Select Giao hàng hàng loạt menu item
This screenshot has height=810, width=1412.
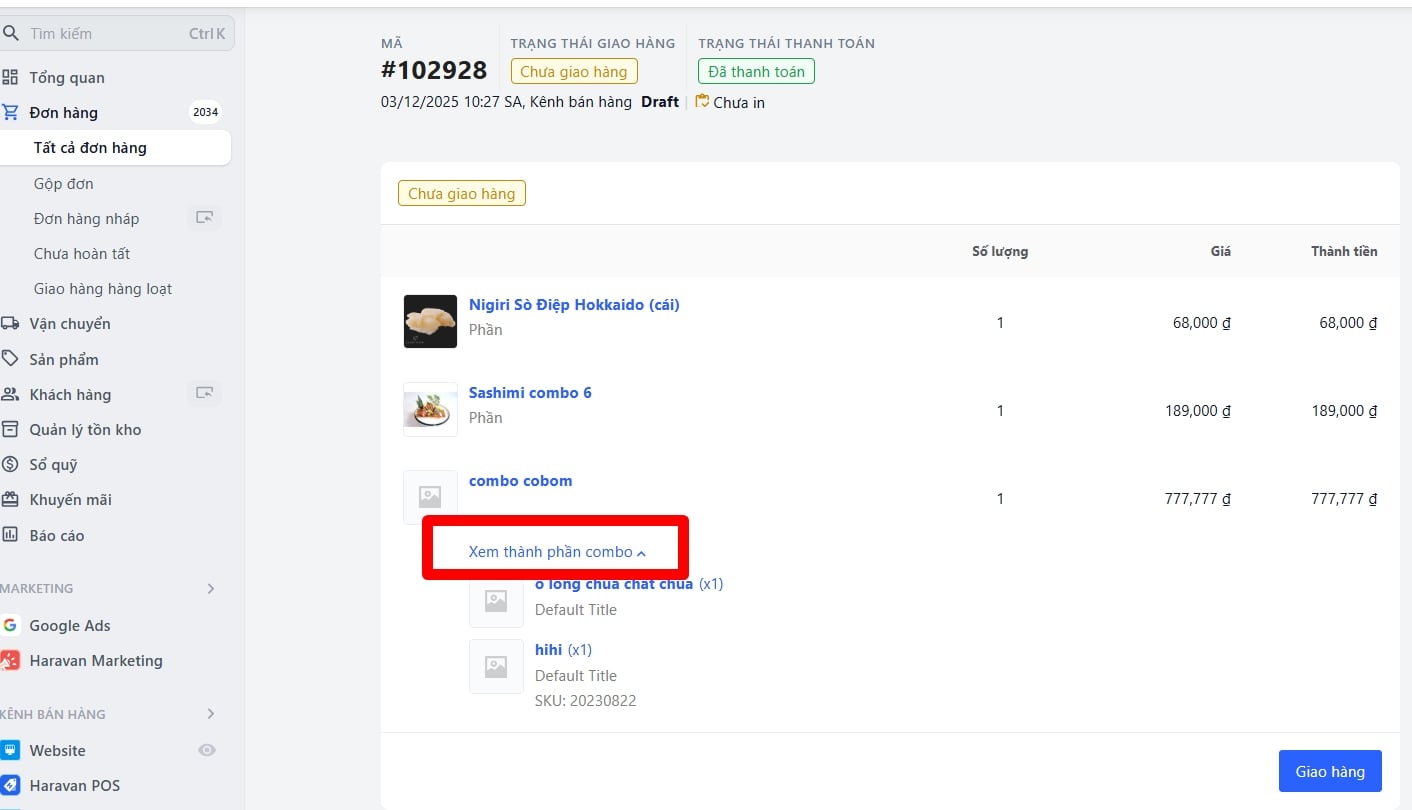click(103, 289)
